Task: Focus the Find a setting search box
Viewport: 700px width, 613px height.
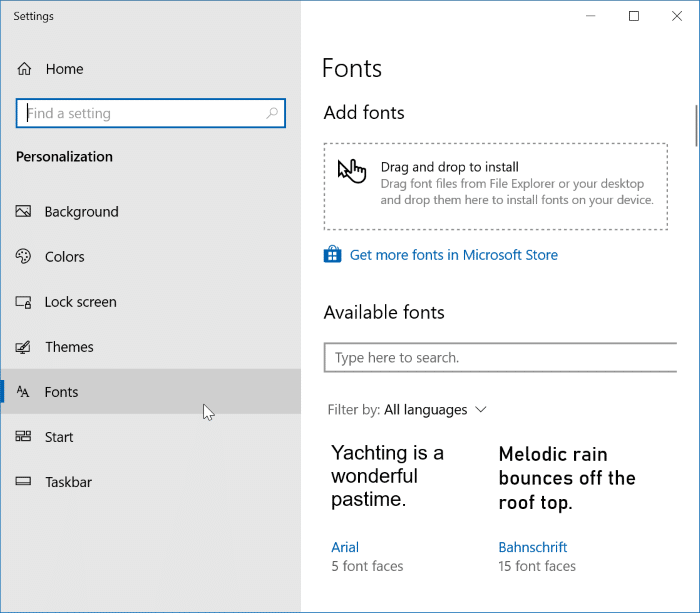Action: pyautogui.click(x=150, y=113)
